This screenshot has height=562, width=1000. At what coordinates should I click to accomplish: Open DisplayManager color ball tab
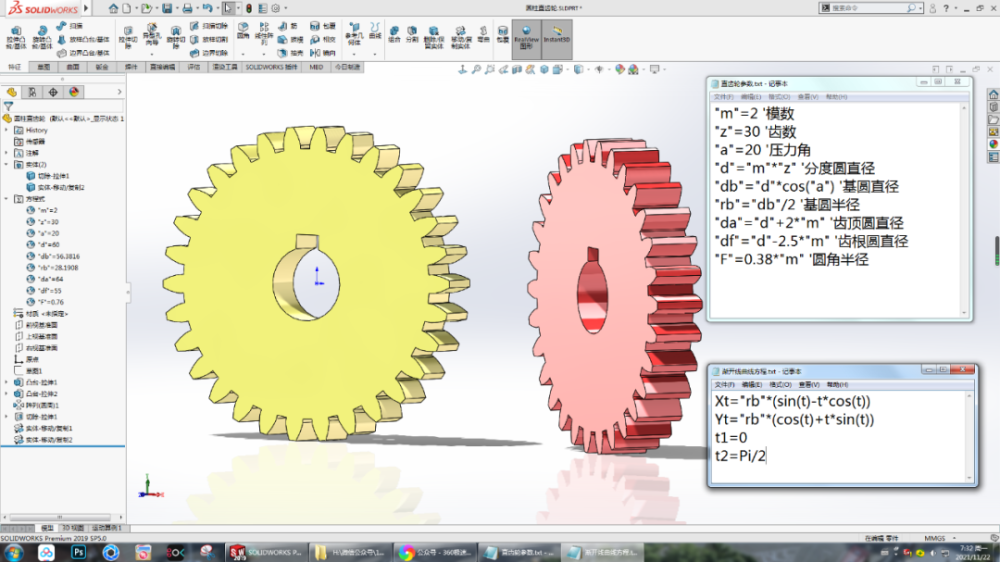point(74,92)
